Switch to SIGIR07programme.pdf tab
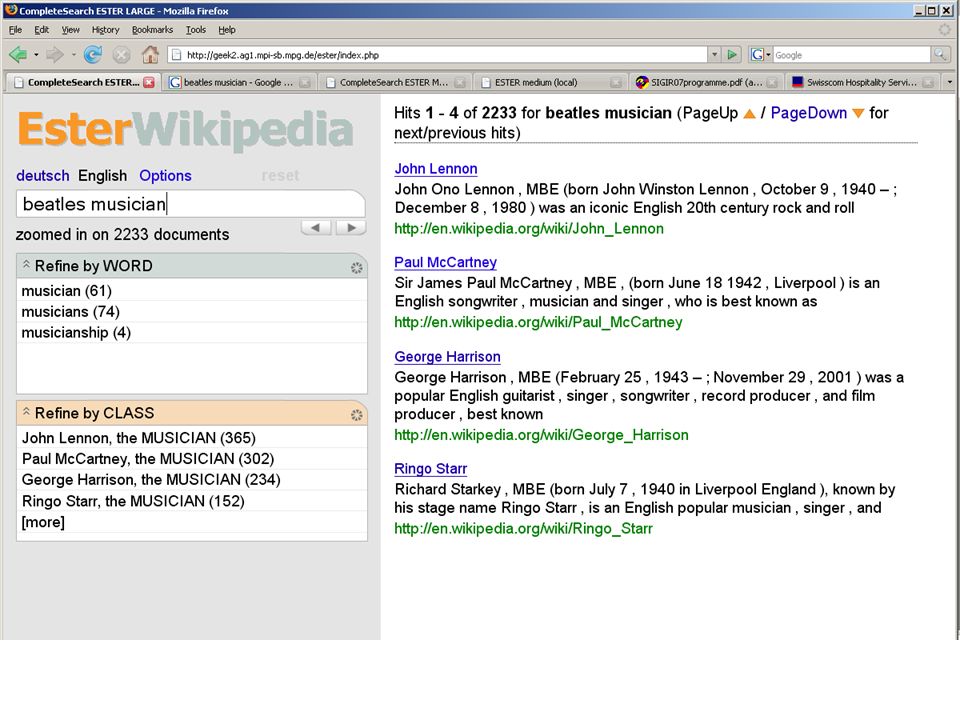This screenshot has height=720, width=960. (x=707, y=82)
